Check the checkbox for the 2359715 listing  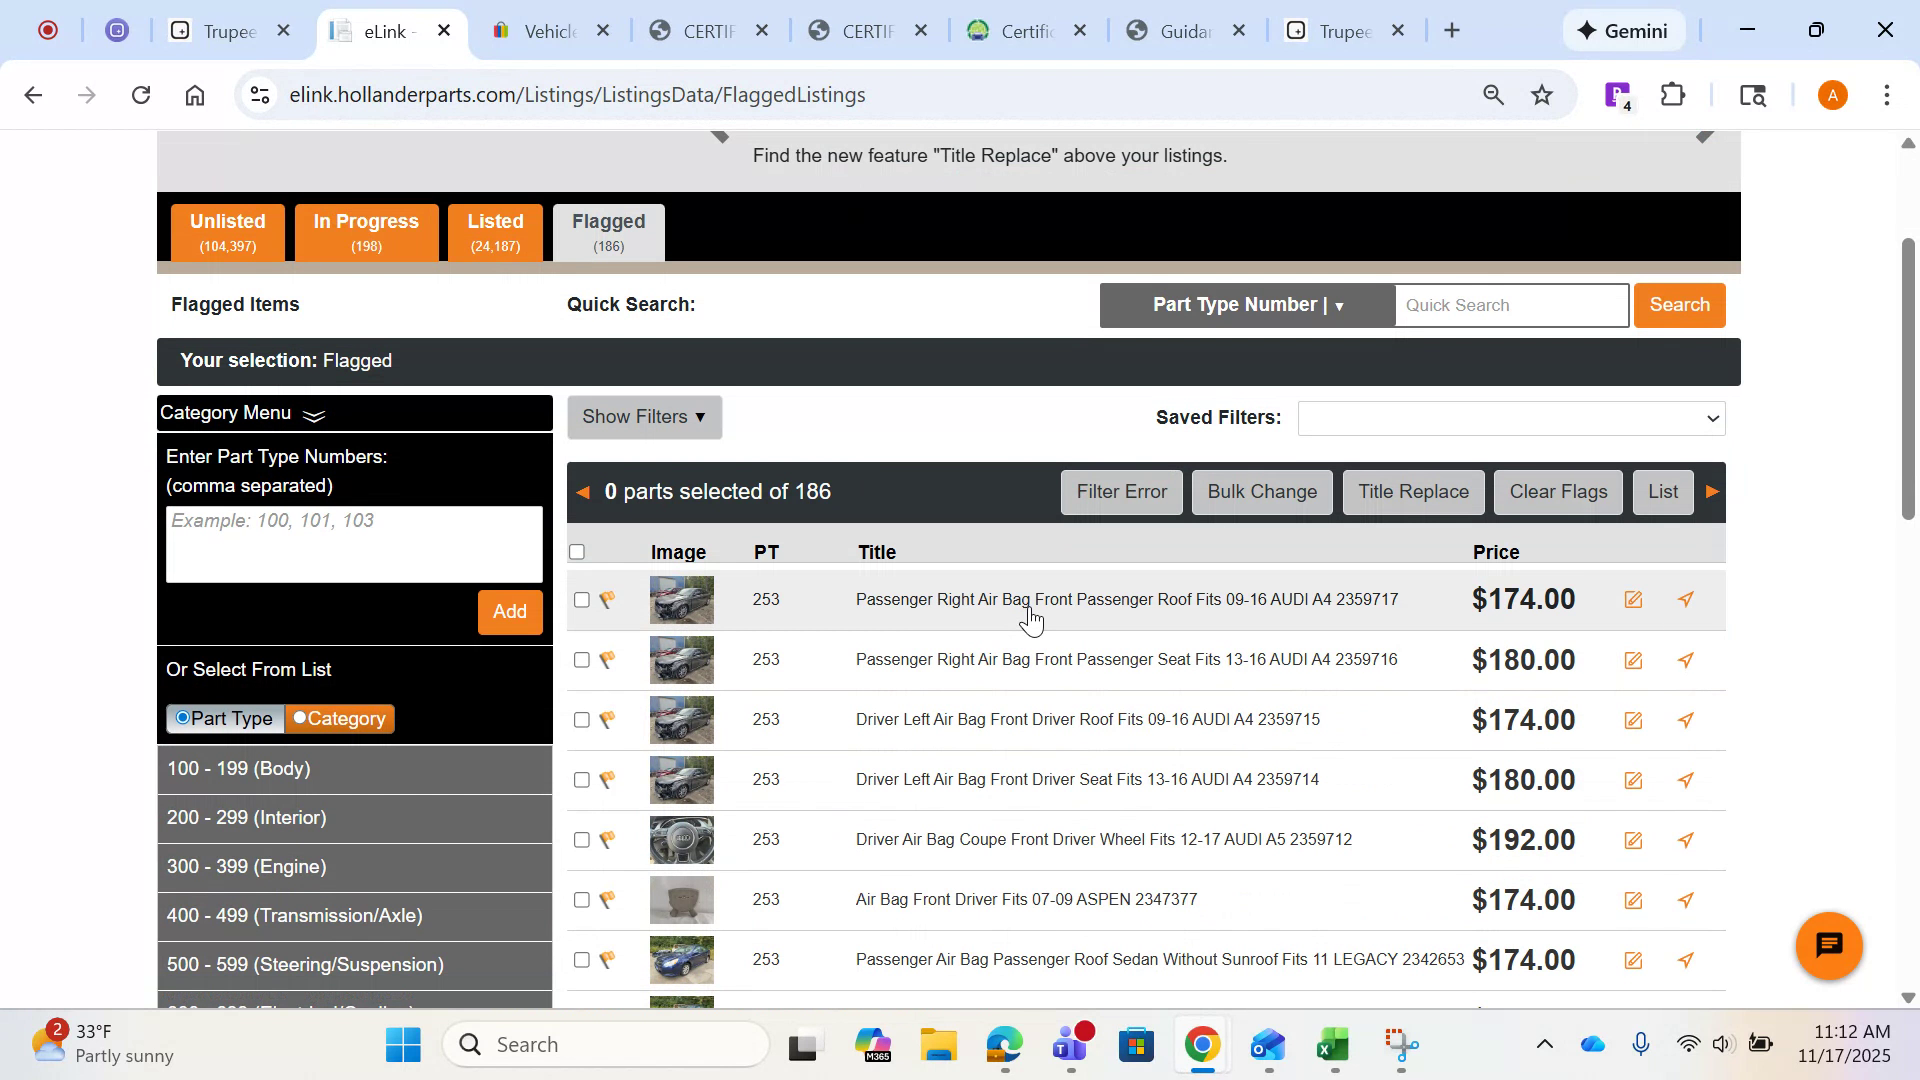[x=582, y=719]
